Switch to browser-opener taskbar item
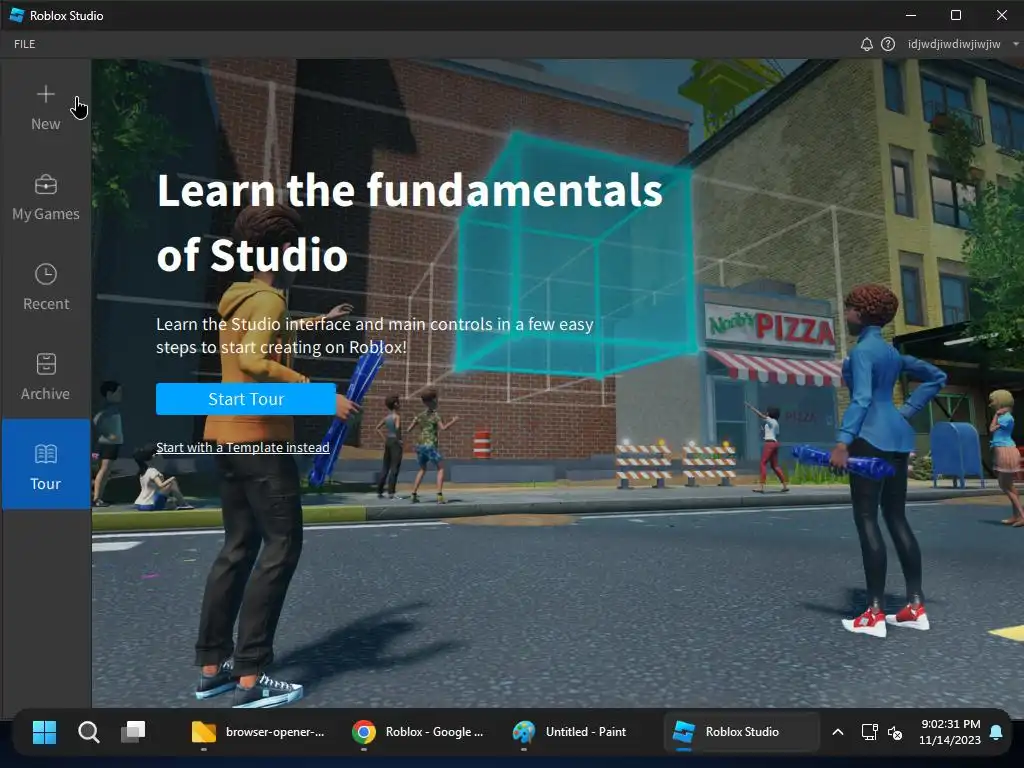The height and width of the screenshot is (768, 1024). tap(257, 732)
